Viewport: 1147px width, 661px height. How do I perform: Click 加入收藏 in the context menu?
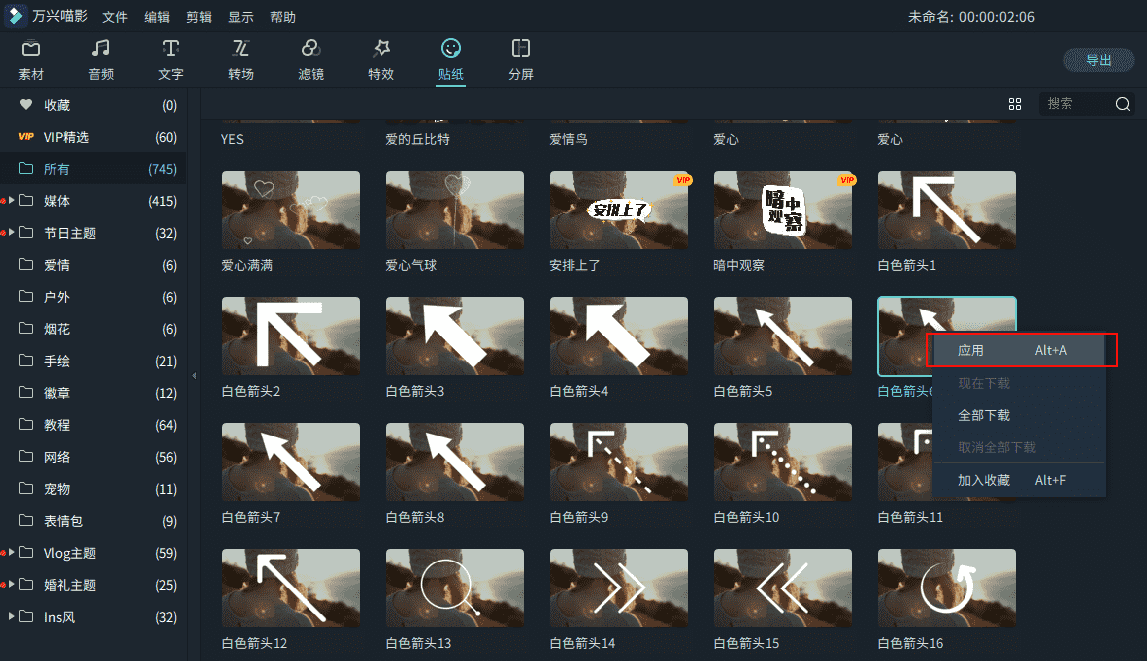tap(984, 480)
